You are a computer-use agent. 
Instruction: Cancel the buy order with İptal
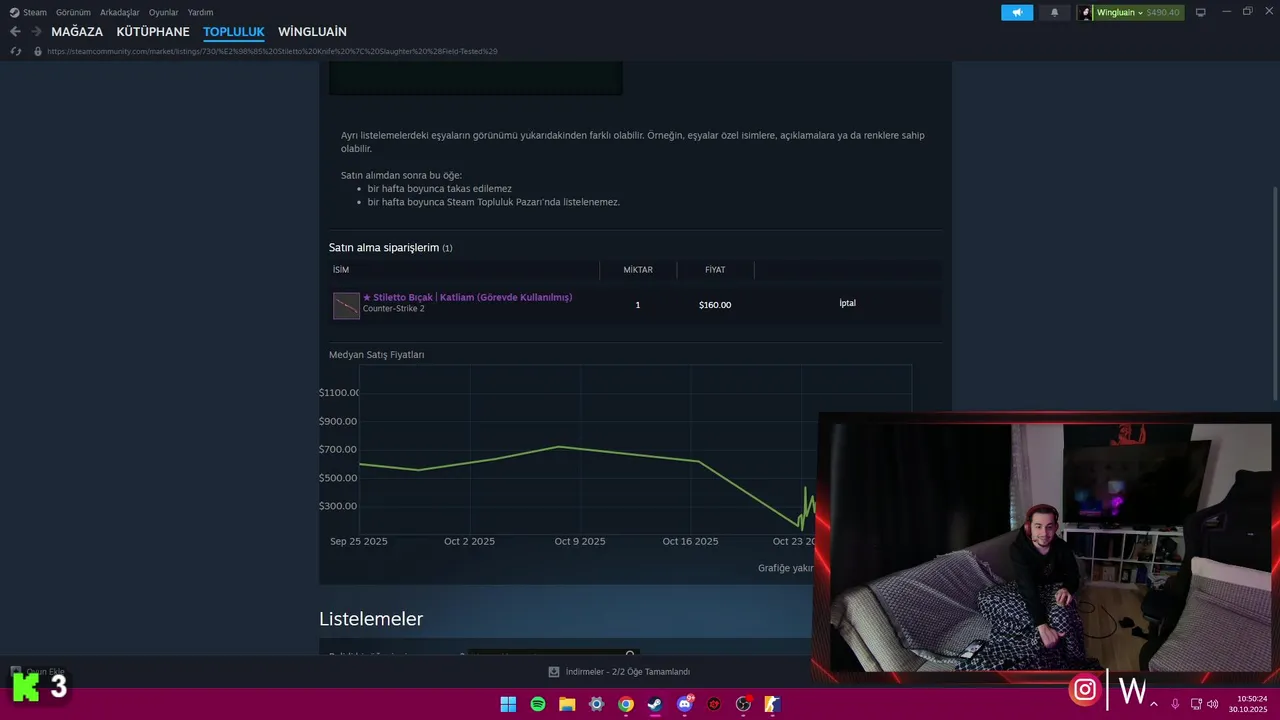click(847, 303)
